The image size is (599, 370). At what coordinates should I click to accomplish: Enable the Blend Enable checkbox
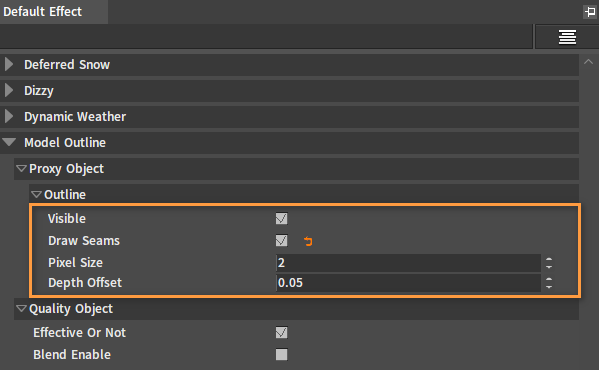pyautogui.click(x=282, y=354)
